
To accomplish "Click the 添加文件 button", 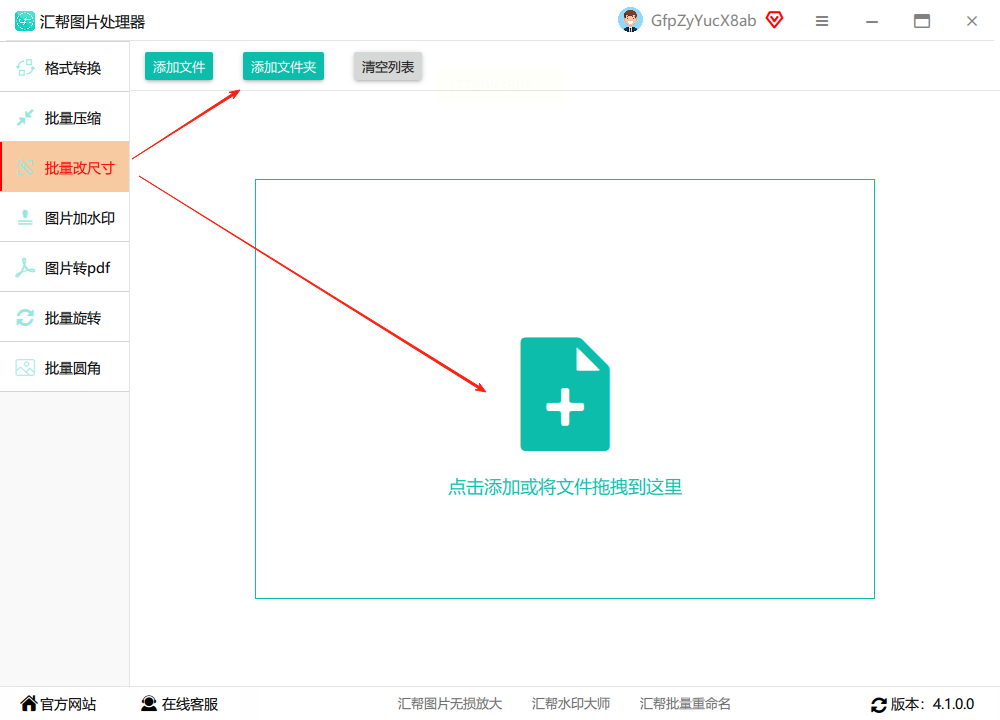I will point(179,66).
